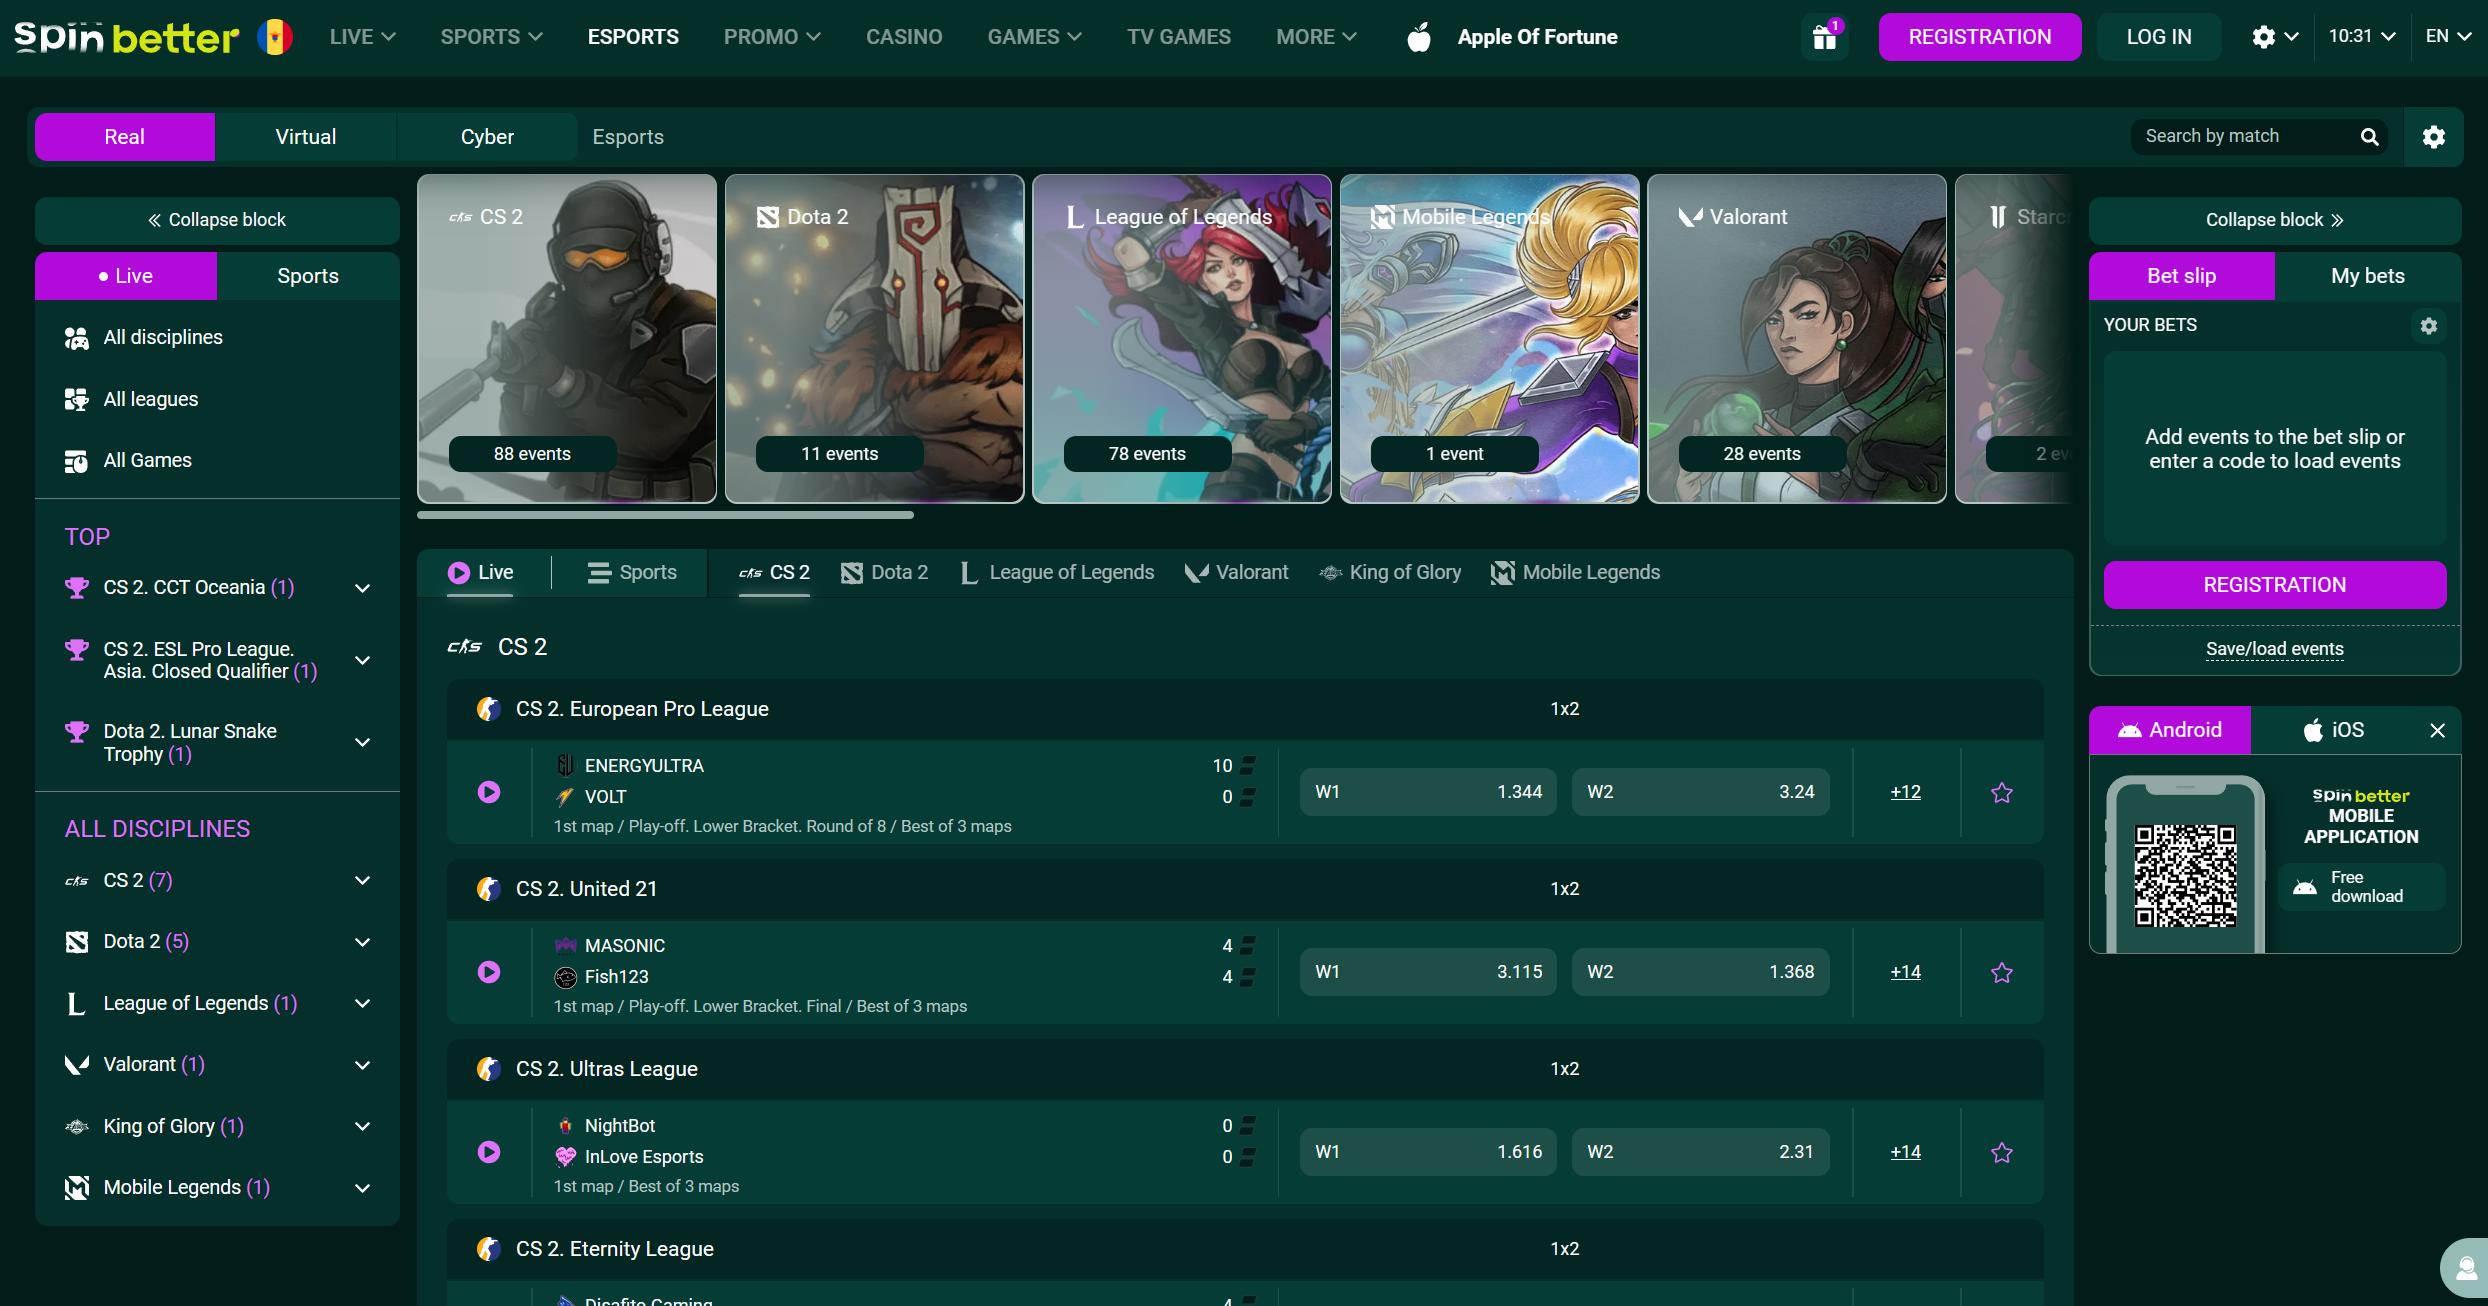Click the CS 2 section header icon
The height and width of the screenshot is (1306, 2488).
click(464, 647)
